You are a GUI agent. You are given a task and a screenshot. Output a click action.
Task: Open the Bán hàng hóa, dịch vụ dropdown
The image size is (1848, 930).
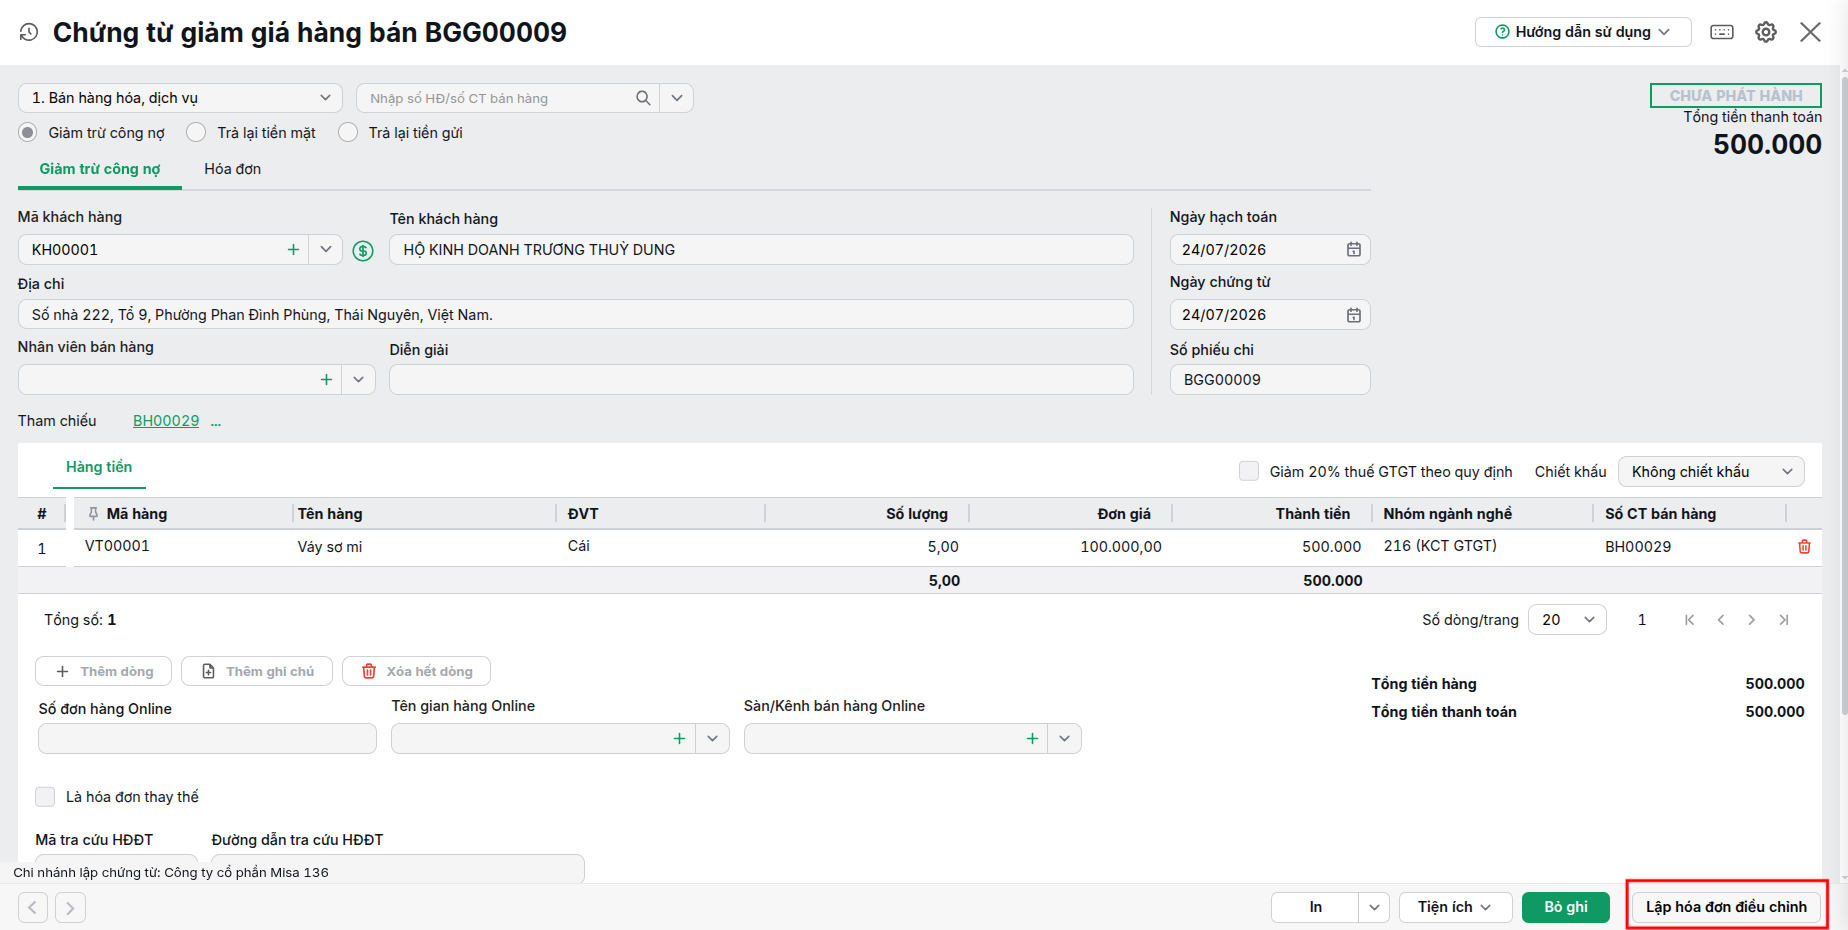(x=180, y=98)
